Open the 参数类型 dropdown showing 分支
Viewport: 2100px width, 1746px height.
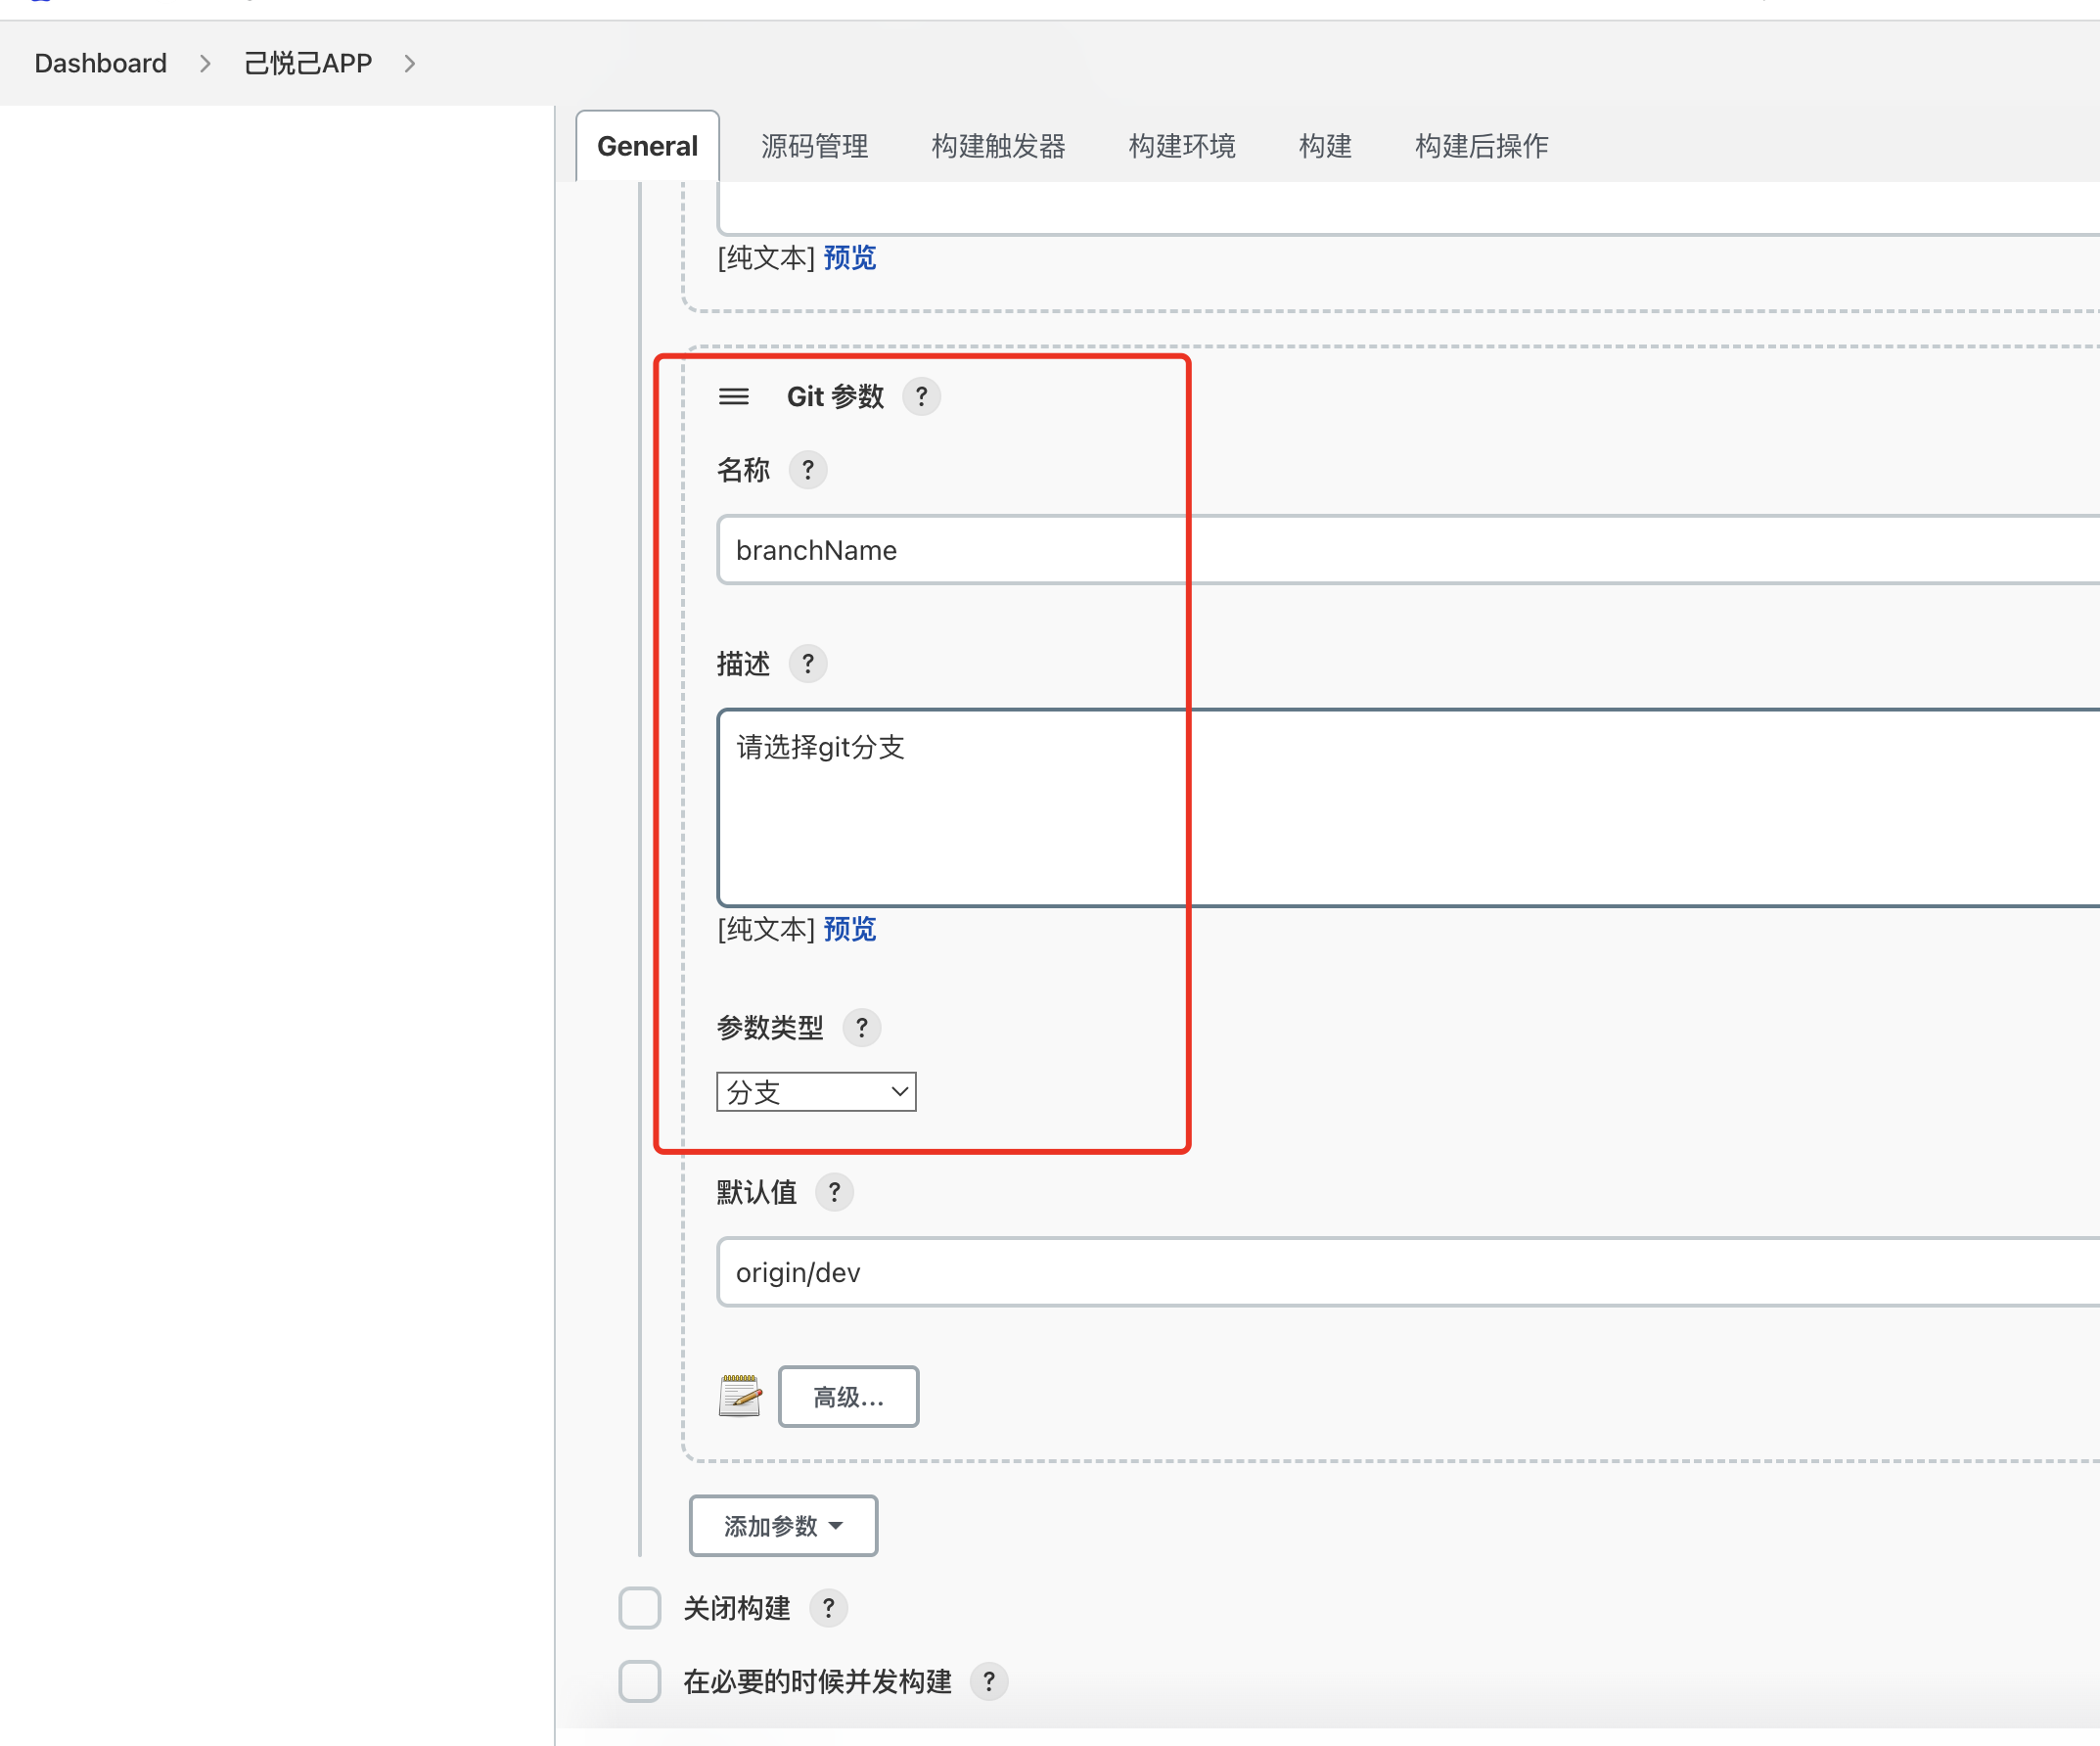pyautogui.click(x=816, y=1092)
